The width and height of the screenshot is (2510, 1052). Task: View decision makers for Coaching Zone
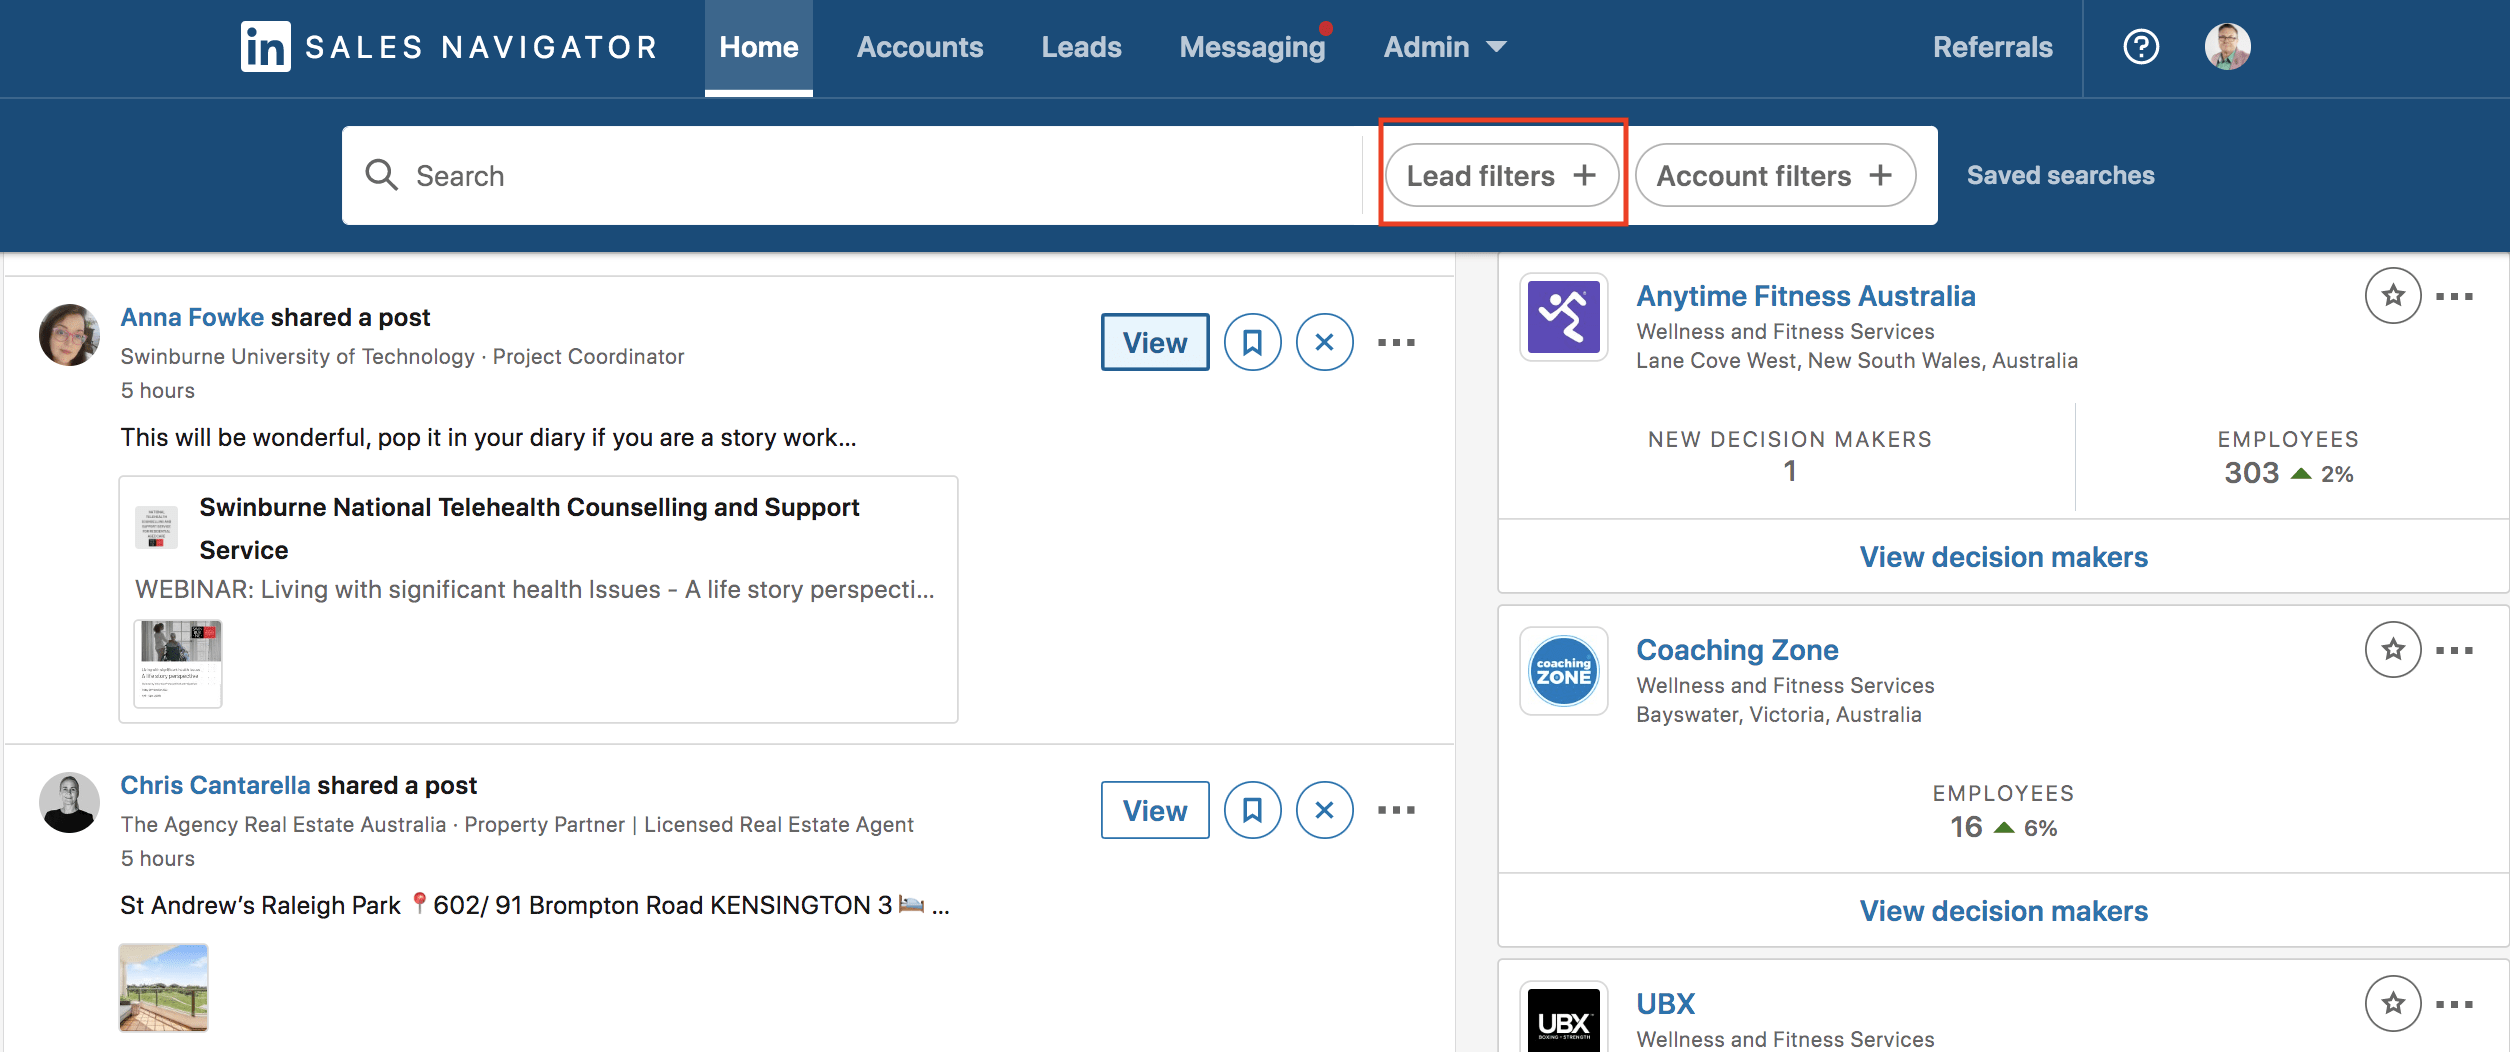click(x=2003, y=911)
